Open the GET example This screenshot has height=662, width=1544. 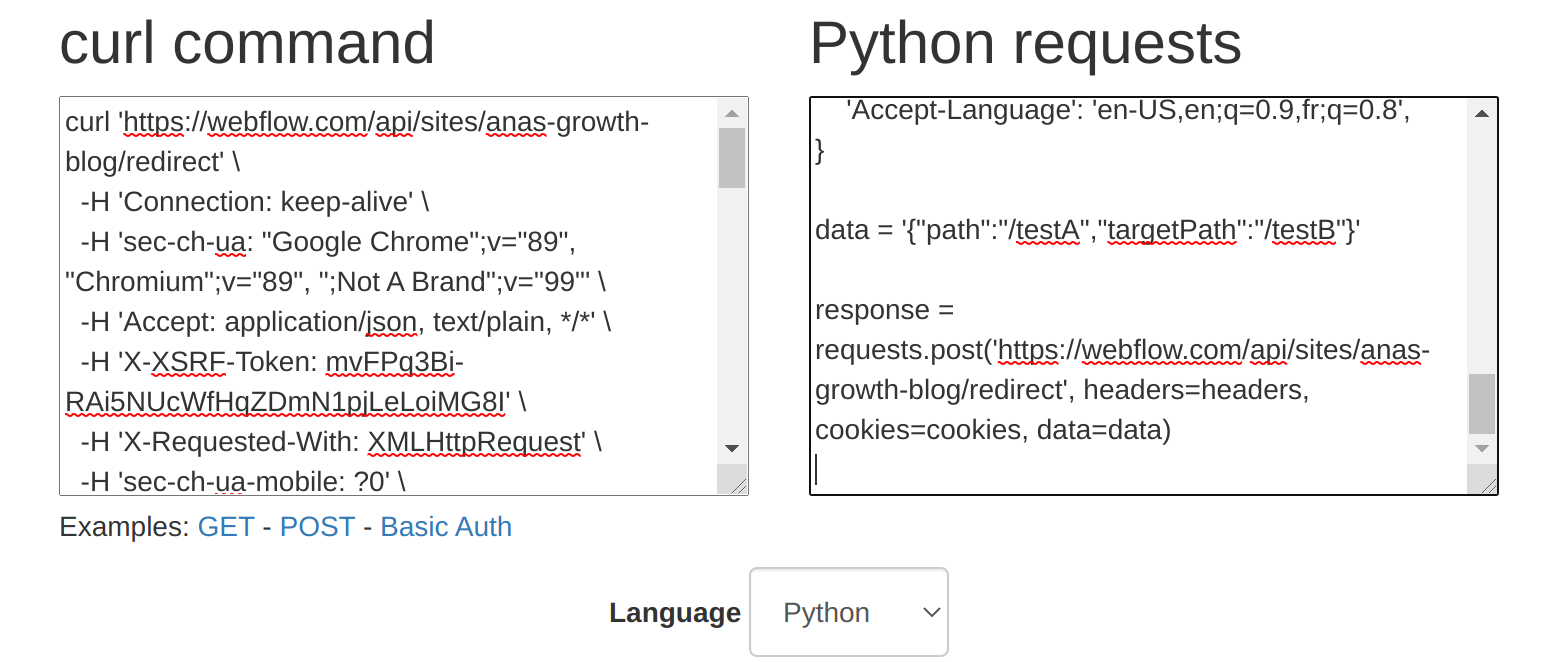tap(226, 526)
